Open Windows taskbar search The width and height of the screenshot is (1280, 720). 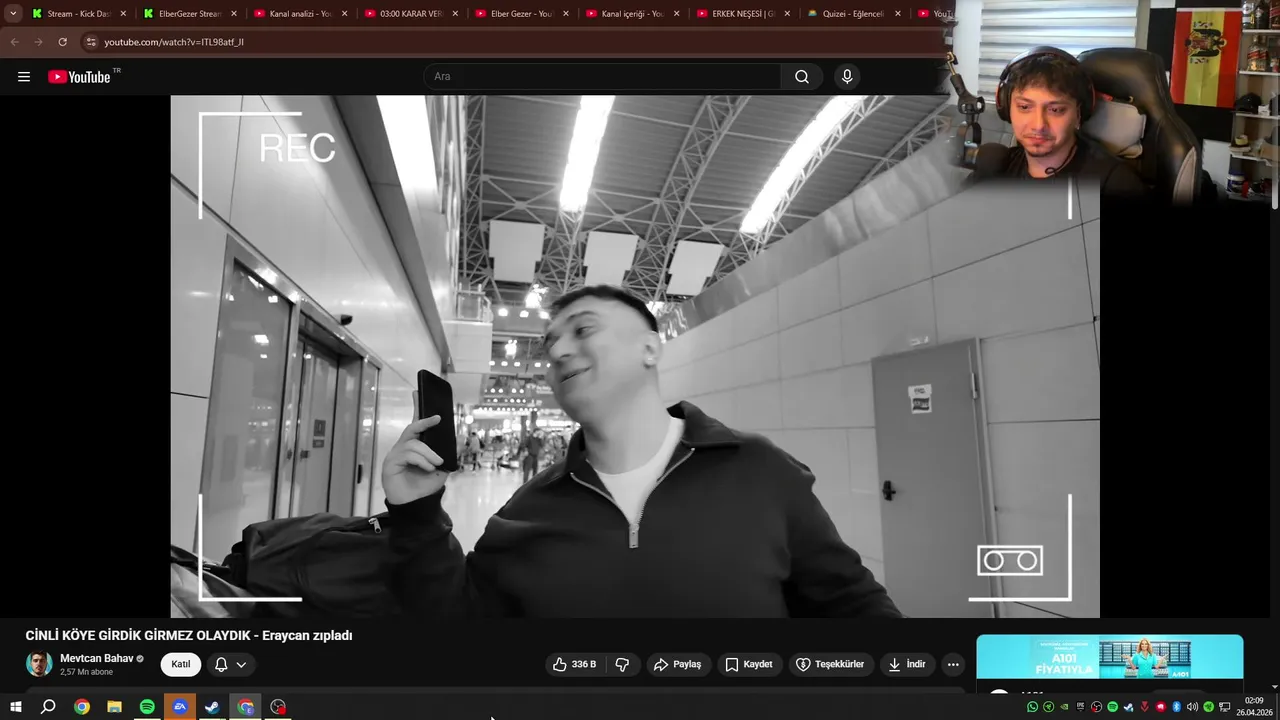pyautogui.click(x=48, y=707)
